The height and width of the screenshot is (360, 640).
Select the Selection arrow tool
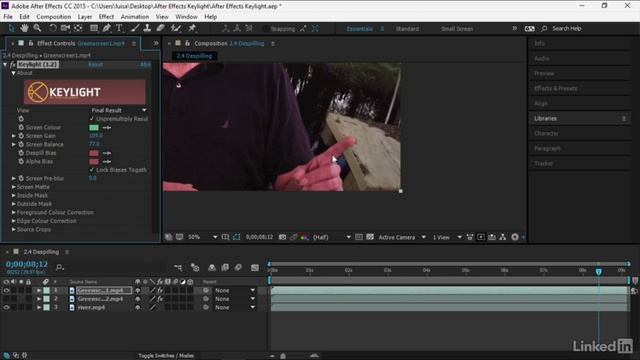coord(11,28)
